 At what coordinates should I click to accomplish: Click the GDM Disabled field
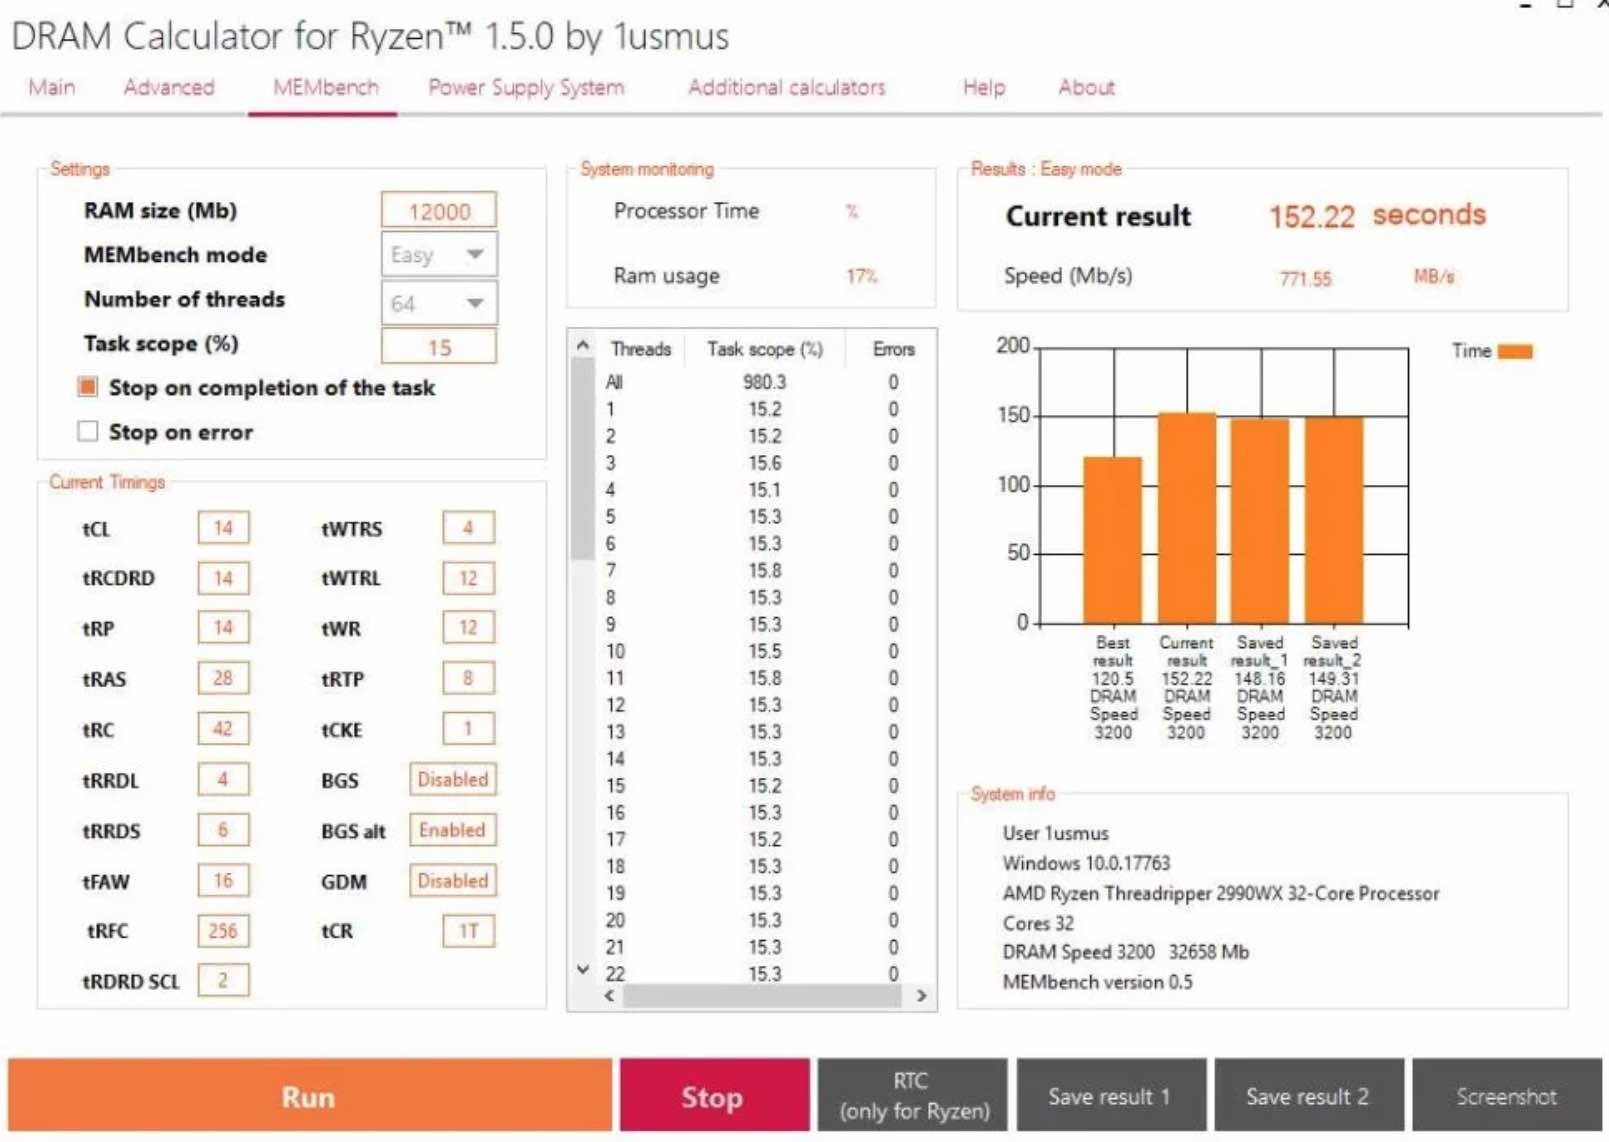(453, 881)
